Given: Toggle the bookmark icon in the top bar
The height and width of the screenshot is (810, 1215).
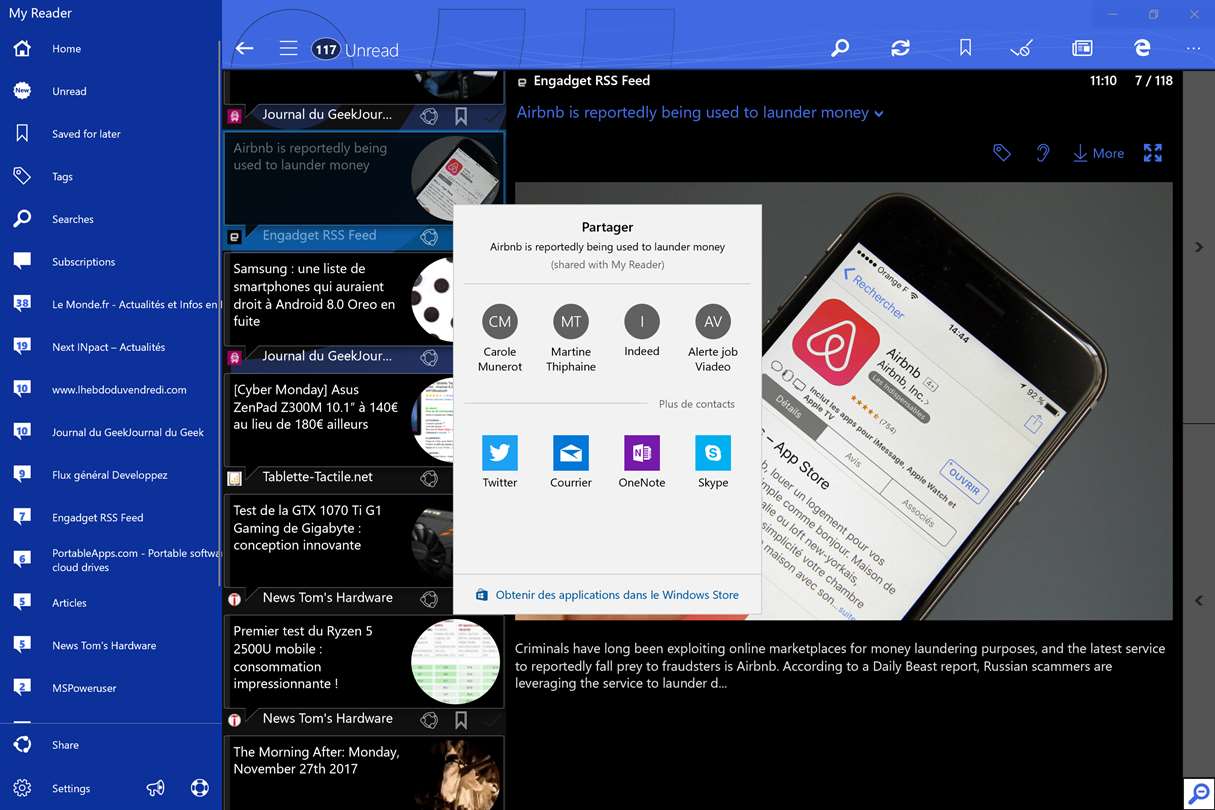Looking at the screenshot, I should 965,48.
